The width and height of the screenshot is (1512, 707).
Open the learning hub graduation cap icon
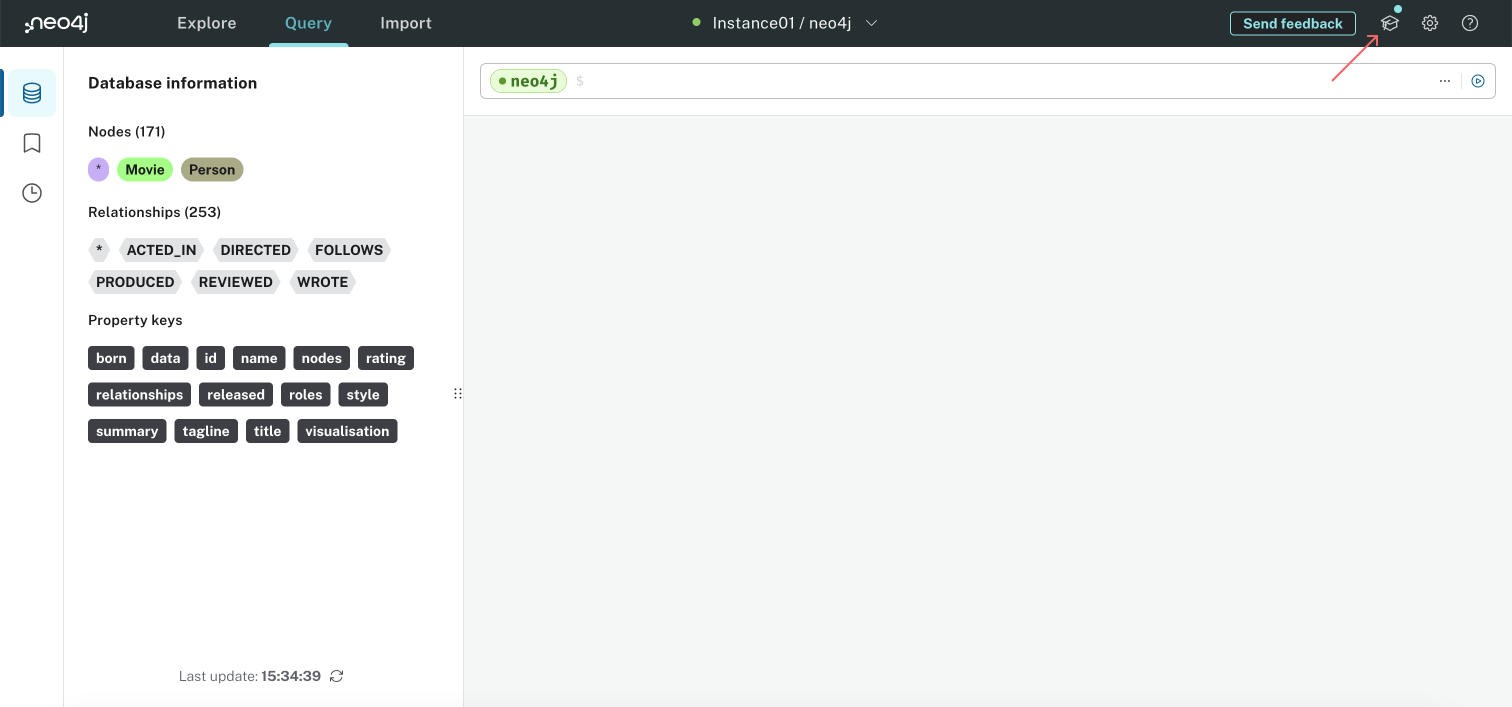pos(1389,22)
